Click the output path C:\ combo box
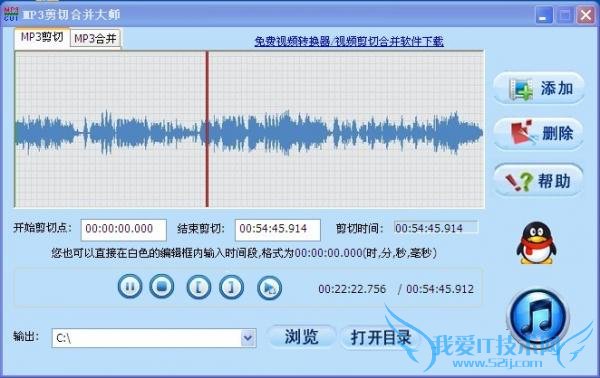Viewport: 600px width, 378px height. pyautogui.click(x=154, y=338)
